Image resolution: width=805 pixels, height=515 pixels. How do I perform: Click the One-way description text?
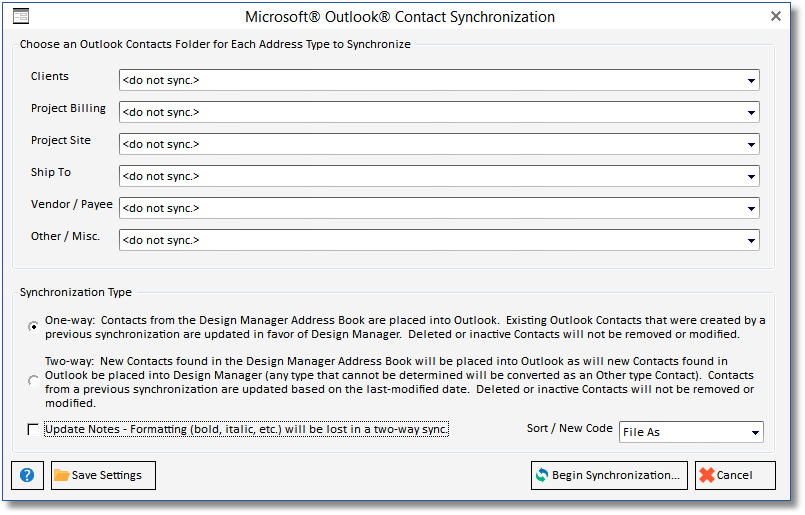point(405,327)
